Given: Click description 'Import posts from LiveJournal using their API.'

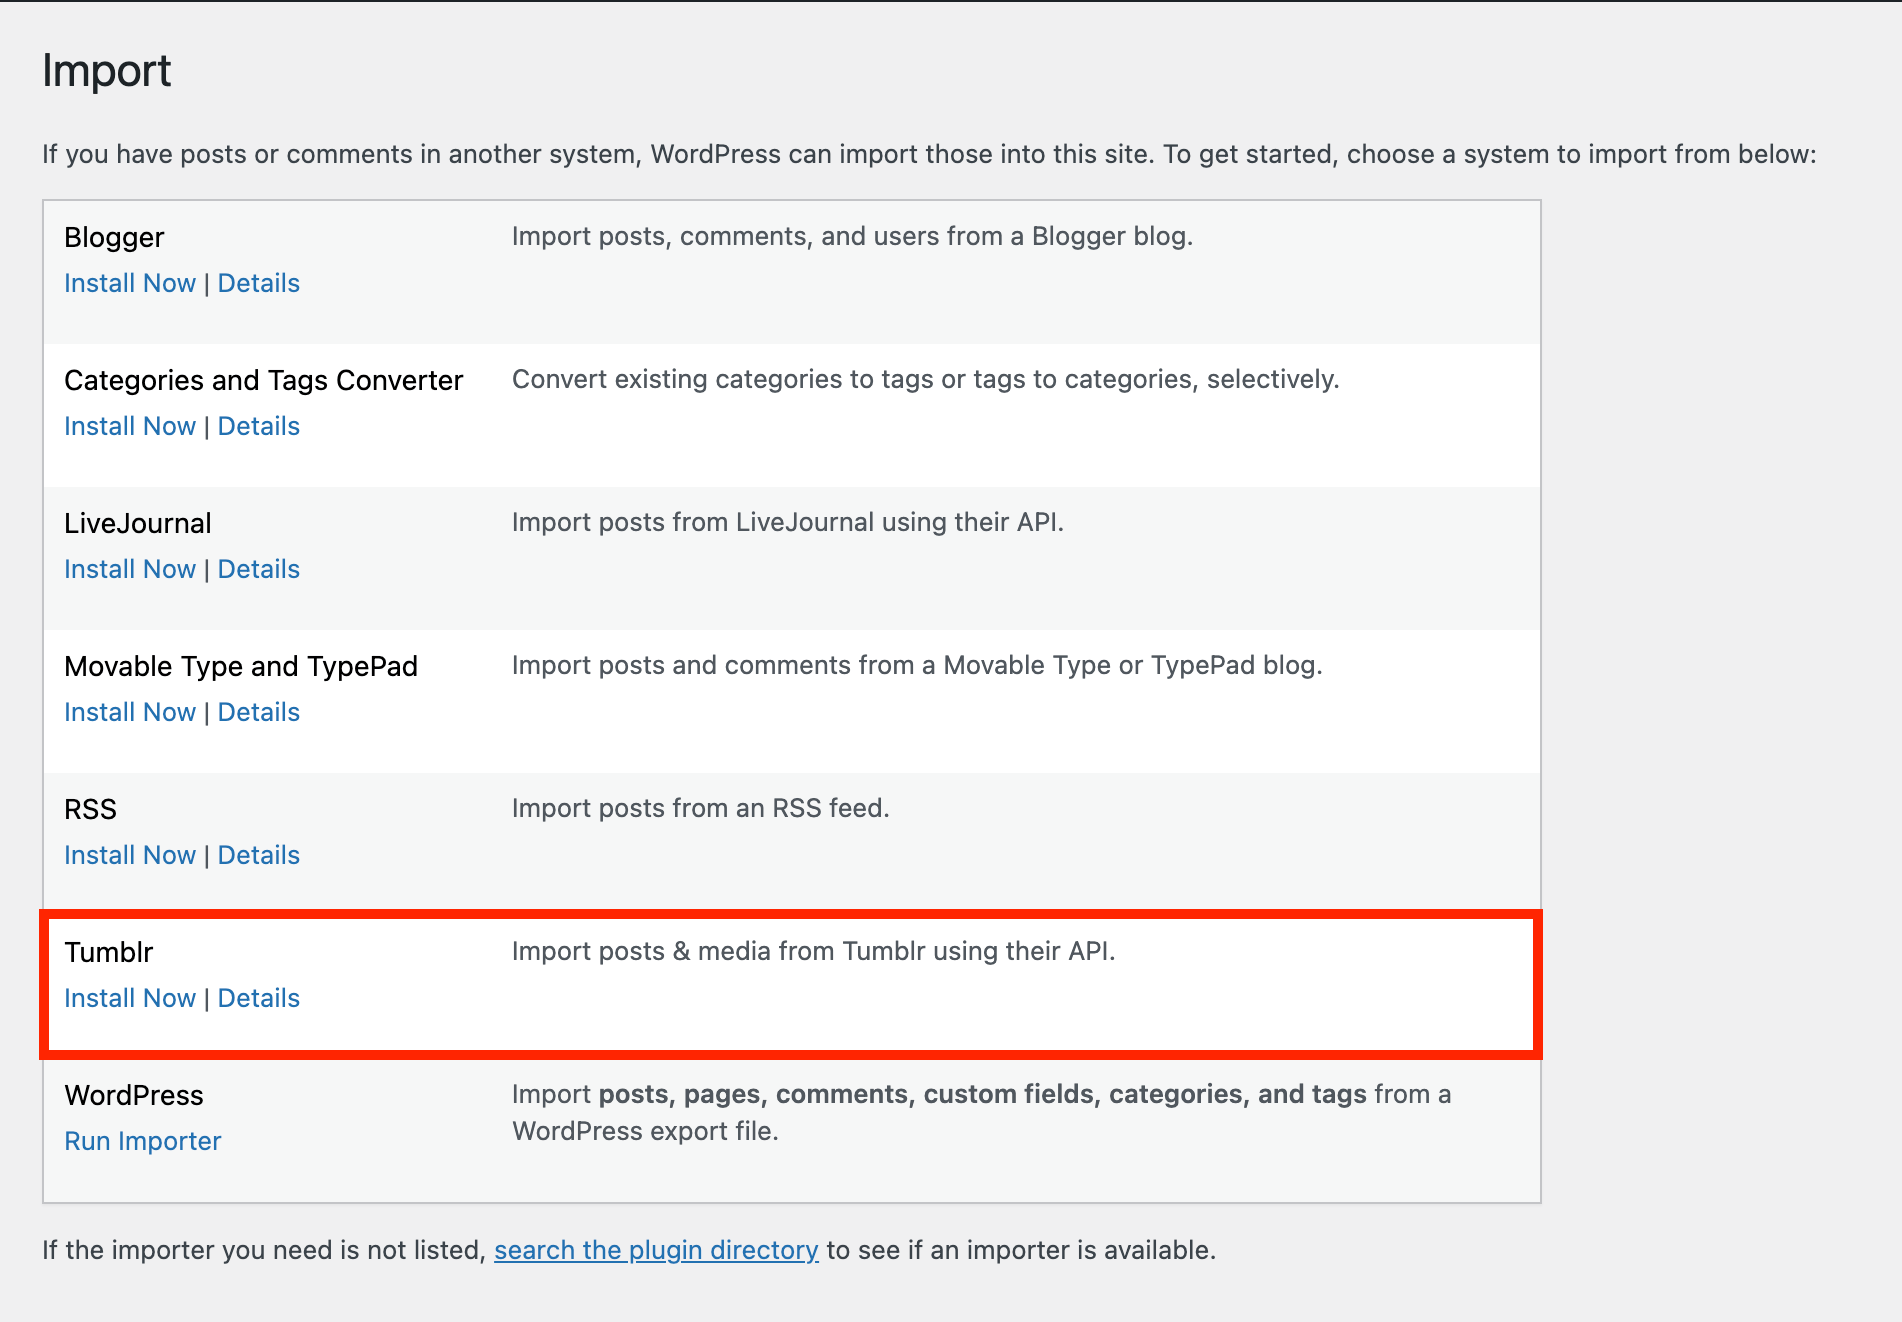Looking at the screenshot, I should tap(788, 522).
